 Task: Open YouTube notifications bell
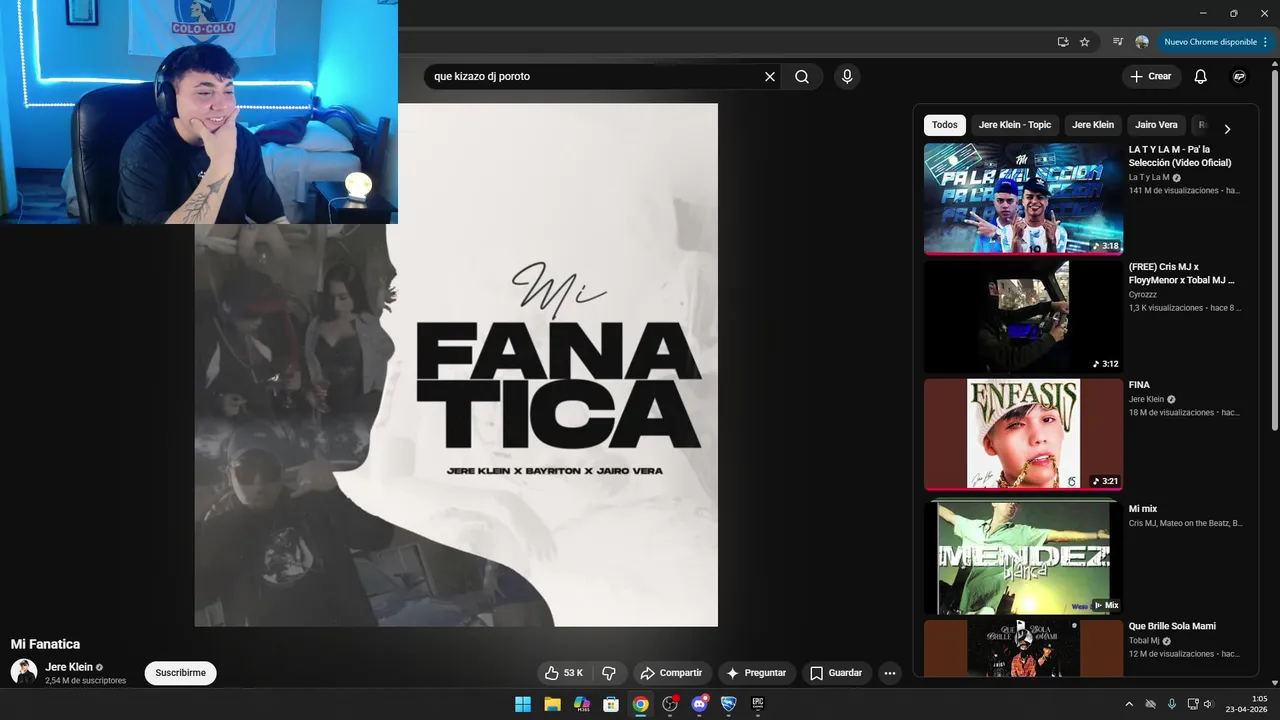click(x=1201, y=77)
